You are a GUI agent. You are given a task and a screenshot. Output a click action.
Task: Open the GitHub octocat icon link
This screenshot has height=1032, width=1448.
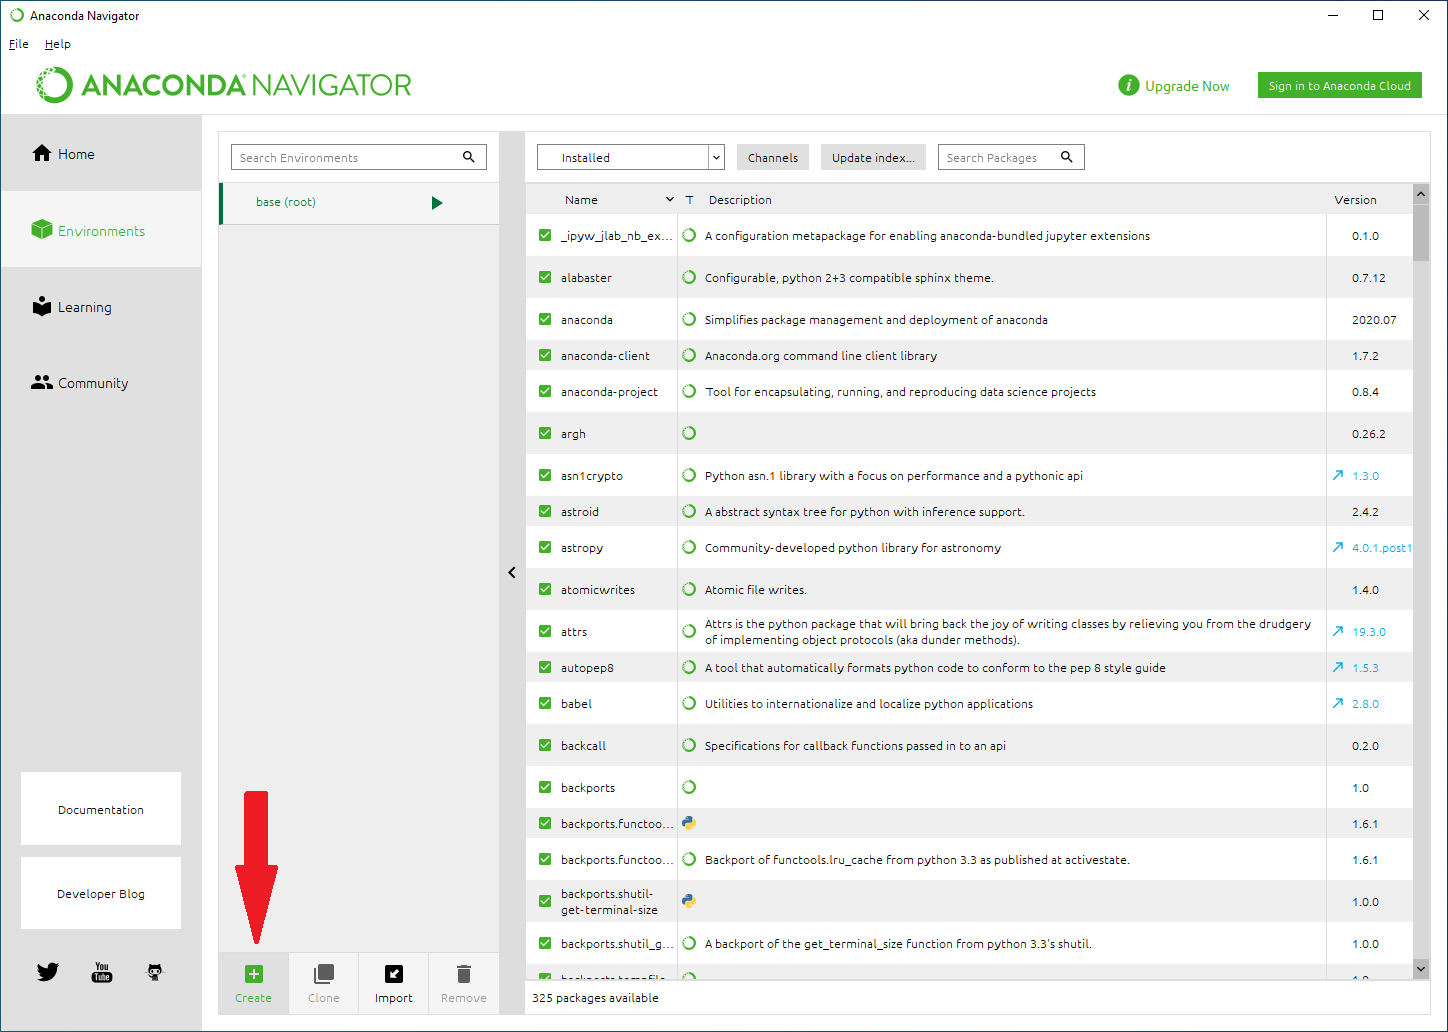tap(155, 972)
